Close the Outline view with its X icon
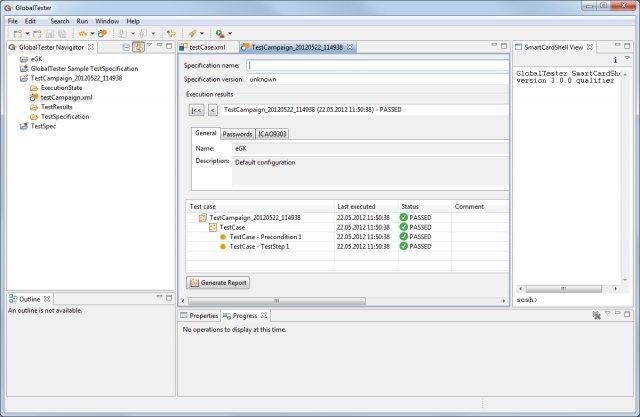Viewport: 640px width, 417px height. click(47, 299)
